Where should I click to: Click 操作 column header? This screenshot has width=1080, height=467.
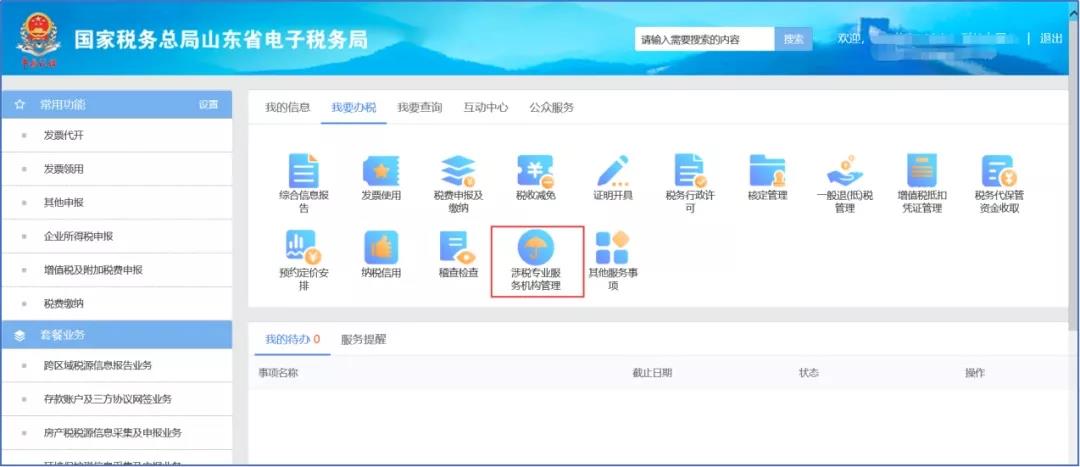(975, 373)
